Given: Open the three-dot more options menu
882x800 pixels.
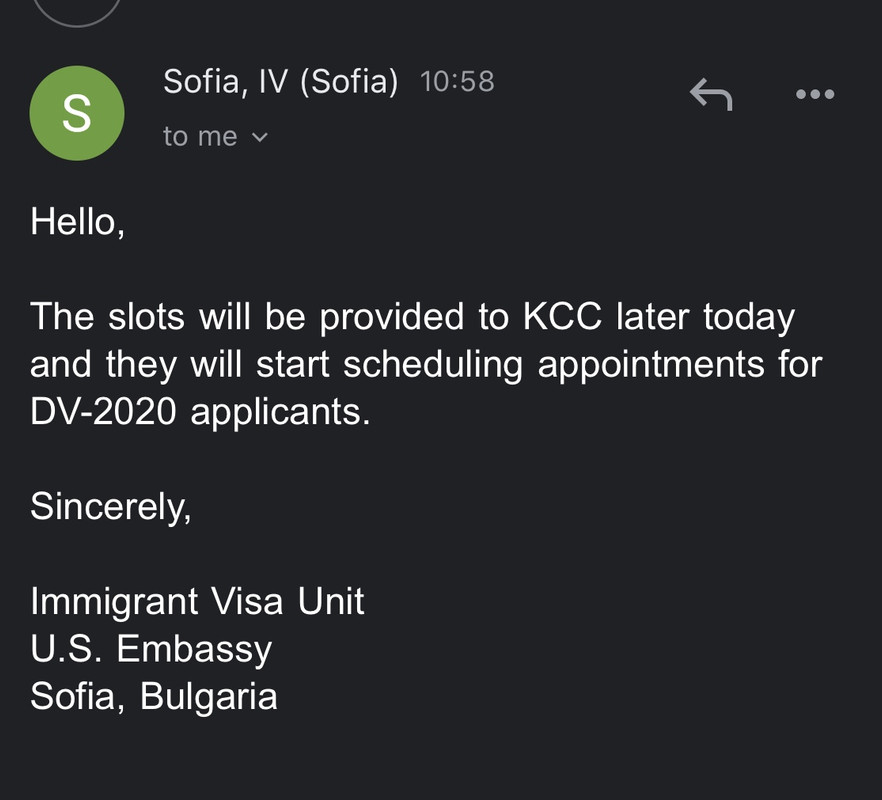Looking at the screenshot, I should point(814,94).
